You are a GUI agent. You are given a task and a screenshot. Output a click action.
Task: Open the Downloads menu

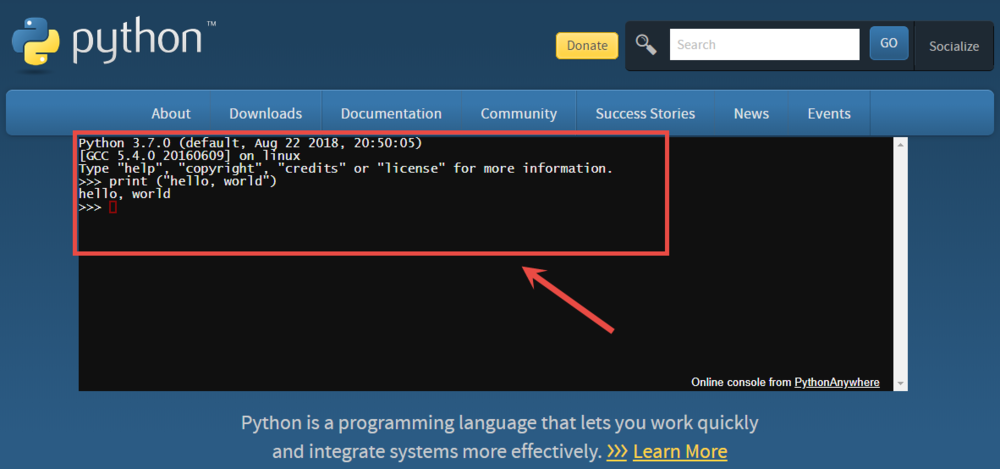point(265,113)
